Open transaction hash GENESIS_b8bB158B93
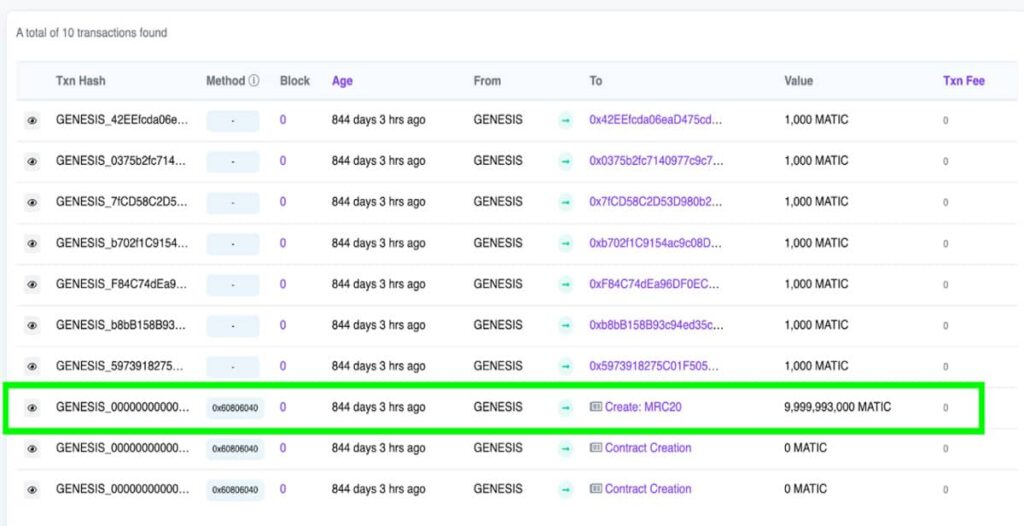The height and width of the screenshot is (526, 1024). 123,325
